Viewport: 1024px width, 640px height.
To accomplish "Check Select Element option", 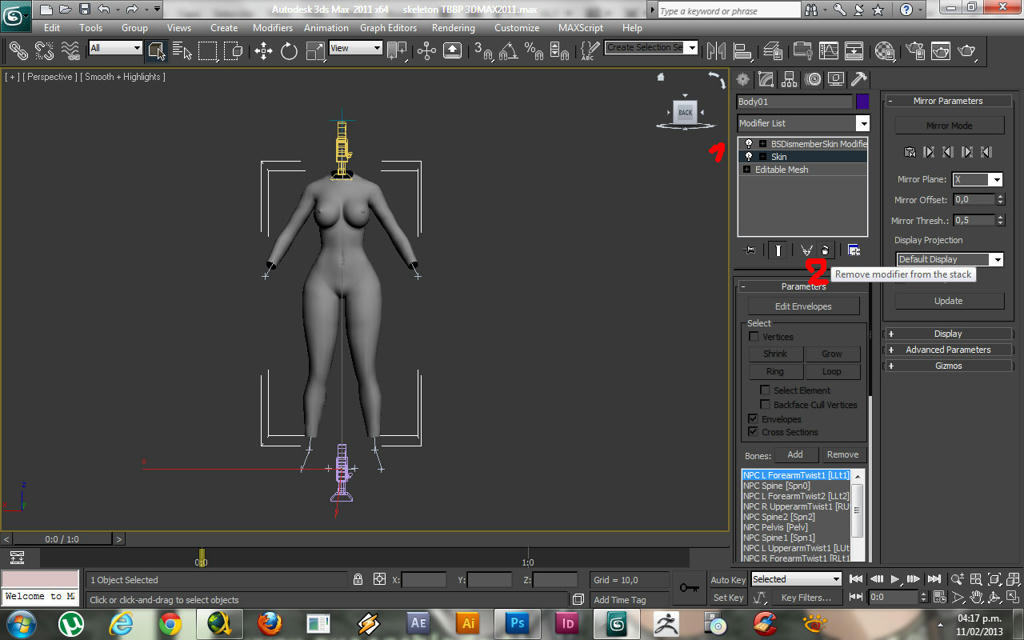I will [x=765, y=390].
